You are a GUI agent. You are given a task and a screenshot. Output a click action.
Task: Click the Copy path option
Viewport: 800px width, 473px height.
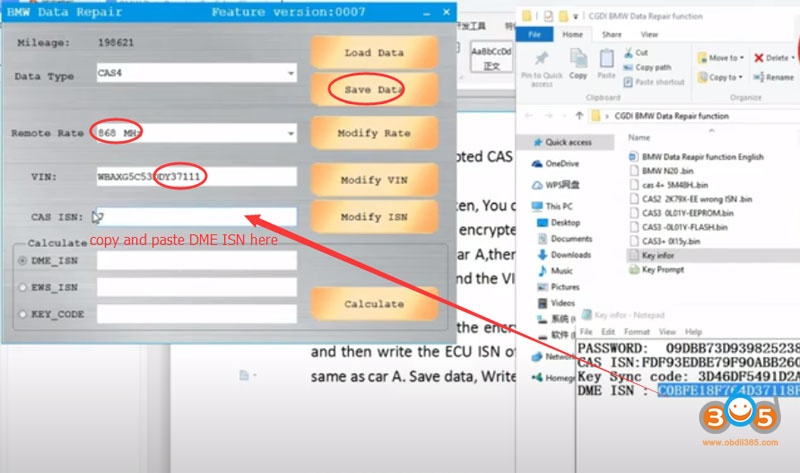[x=647, y=67]
